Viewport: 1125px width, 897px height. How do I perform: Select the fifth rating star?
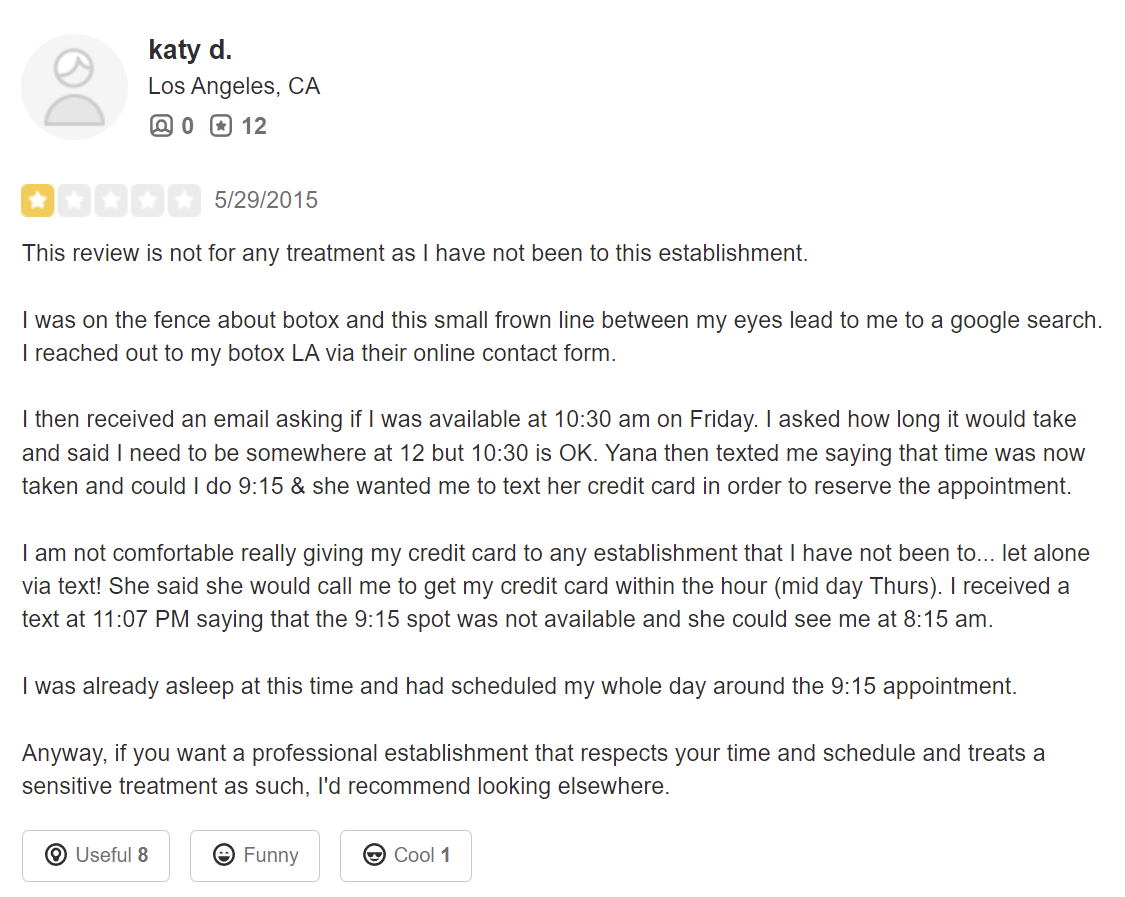coord(184,200)
